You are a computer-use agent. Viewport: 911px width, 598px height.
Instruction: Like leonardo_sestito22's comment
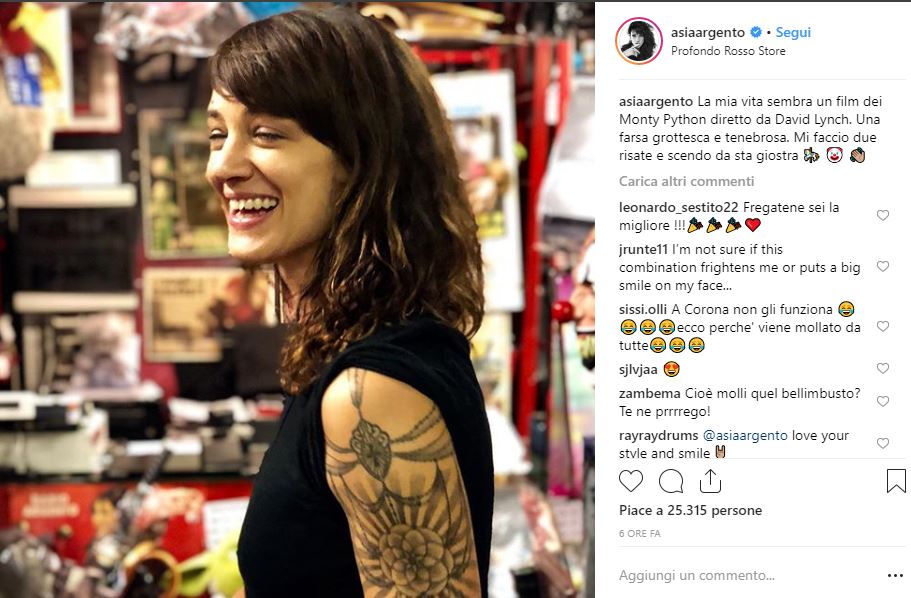coord(883,216)
